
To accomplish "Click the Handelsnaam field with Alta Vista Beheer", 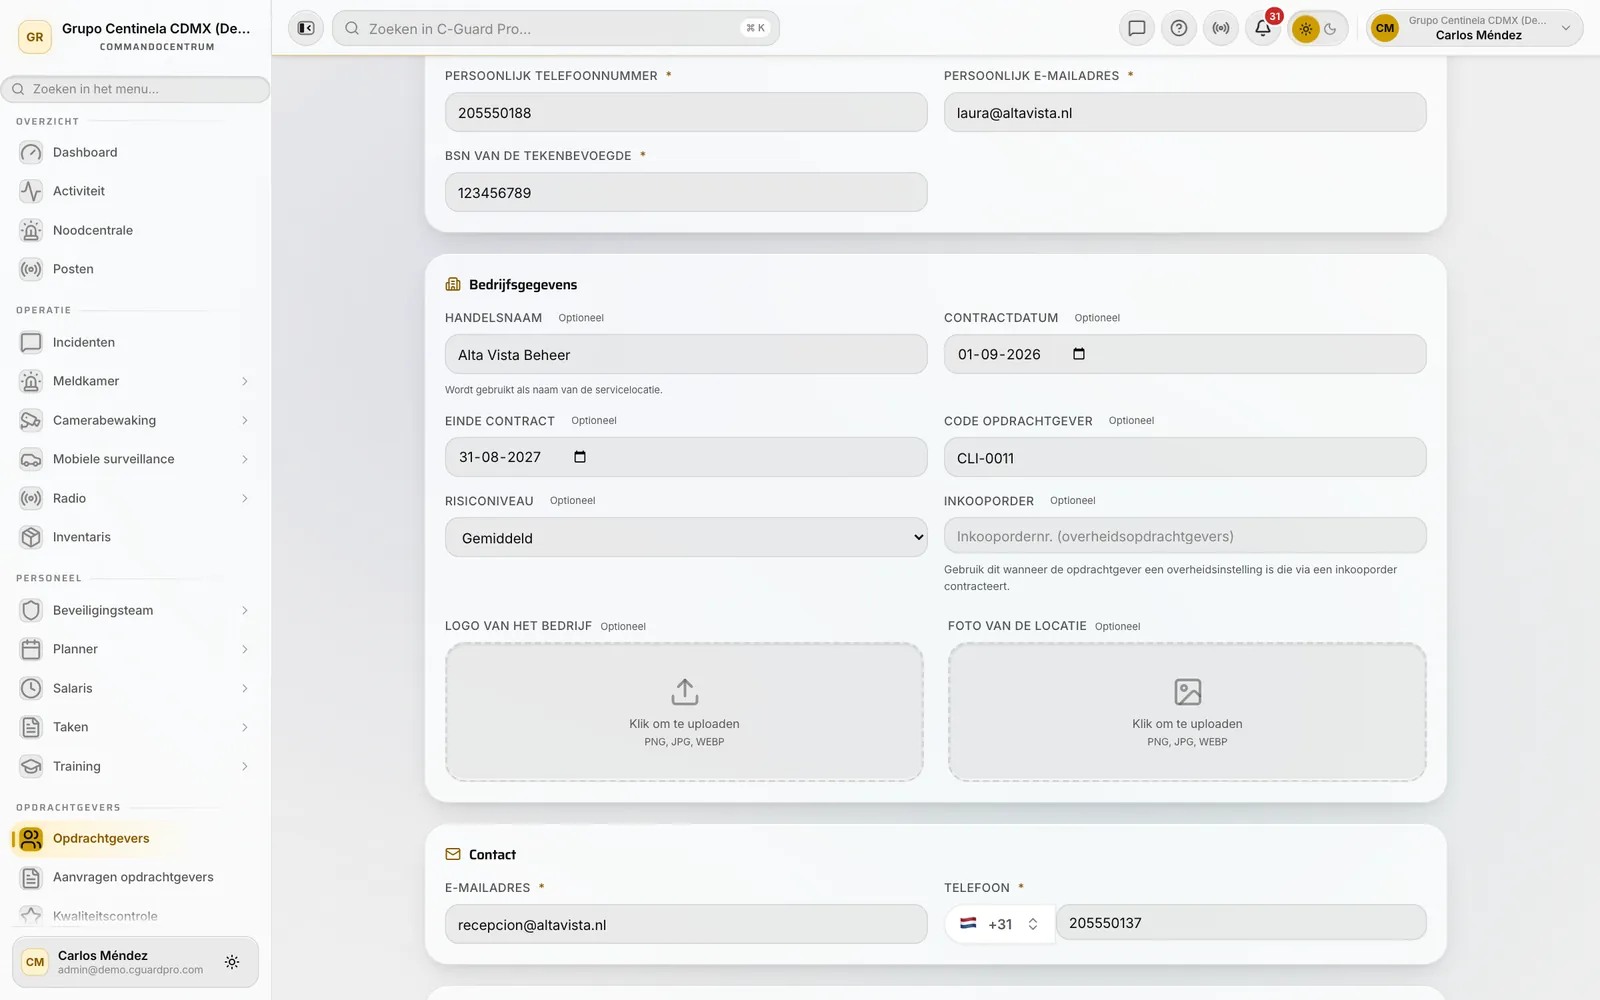I will [x=686, y=354].
